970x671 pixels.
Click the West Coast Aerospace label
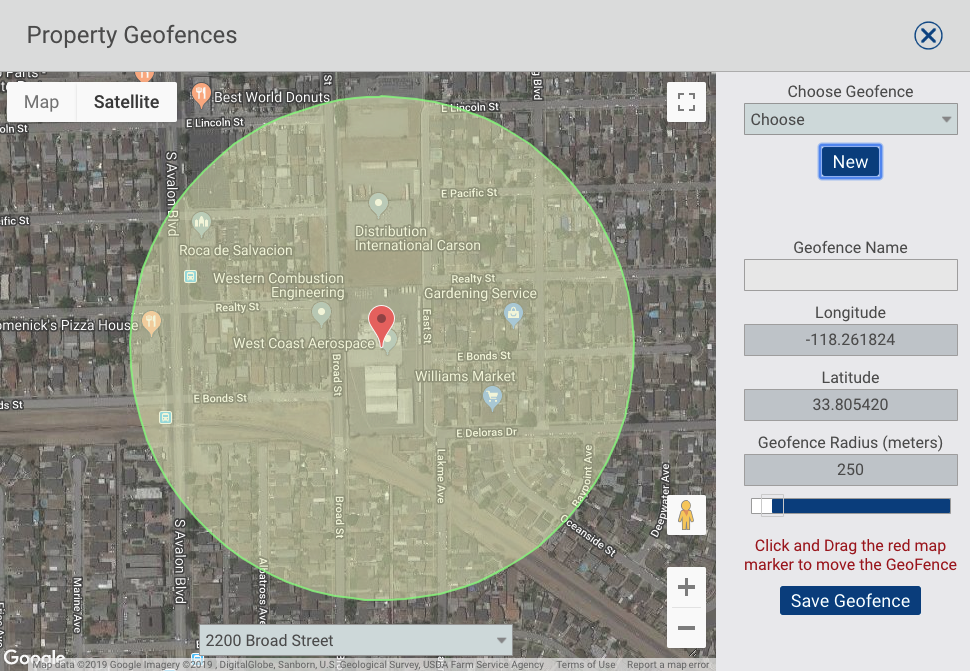[x=304, y=343]
